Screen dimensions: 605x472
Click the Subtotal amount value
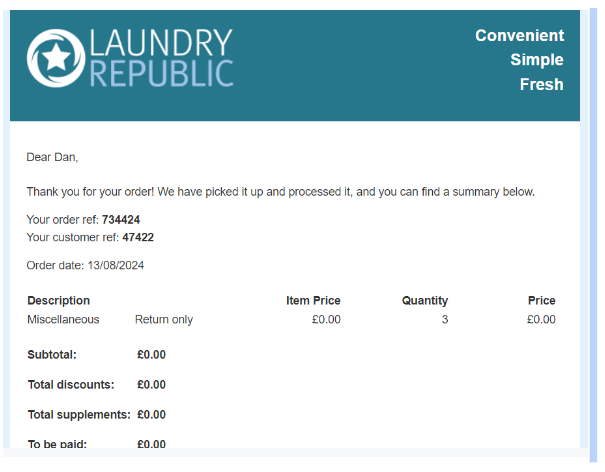151,355
